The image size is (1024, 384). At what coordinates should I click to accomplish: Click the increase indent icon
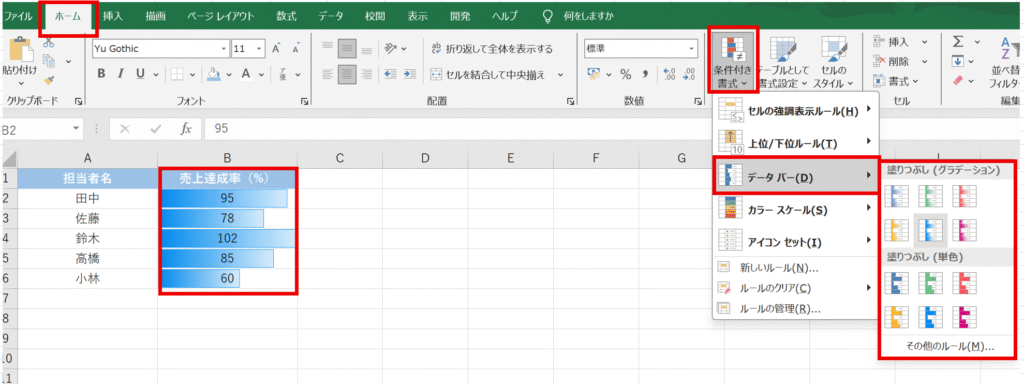[x=410, y=74]
